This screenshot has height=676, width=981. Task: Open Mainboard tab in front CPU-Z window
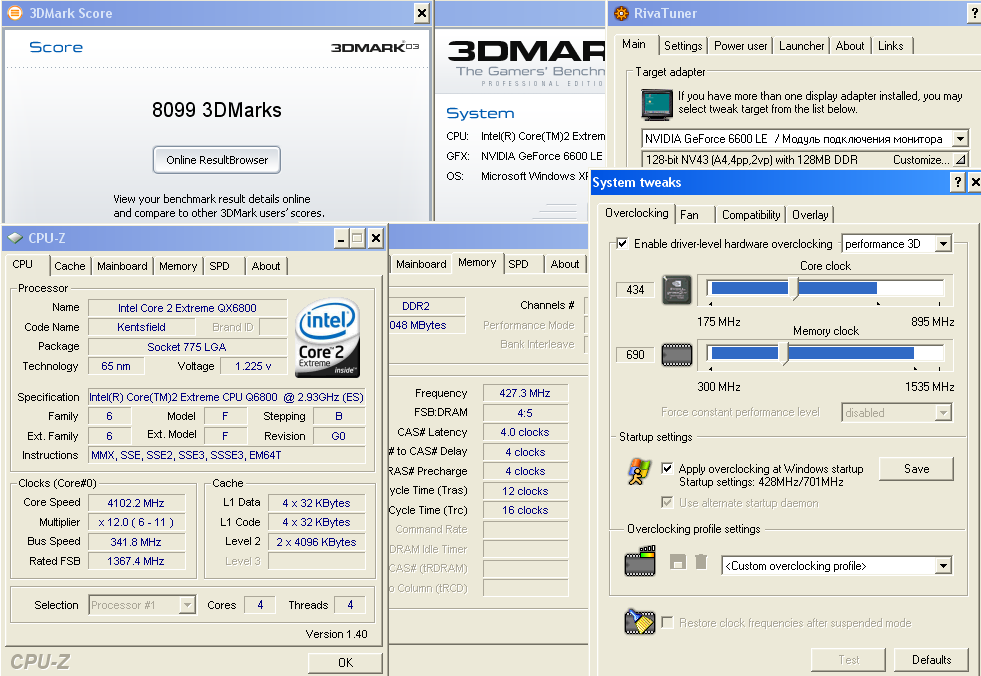coord(122,266)
